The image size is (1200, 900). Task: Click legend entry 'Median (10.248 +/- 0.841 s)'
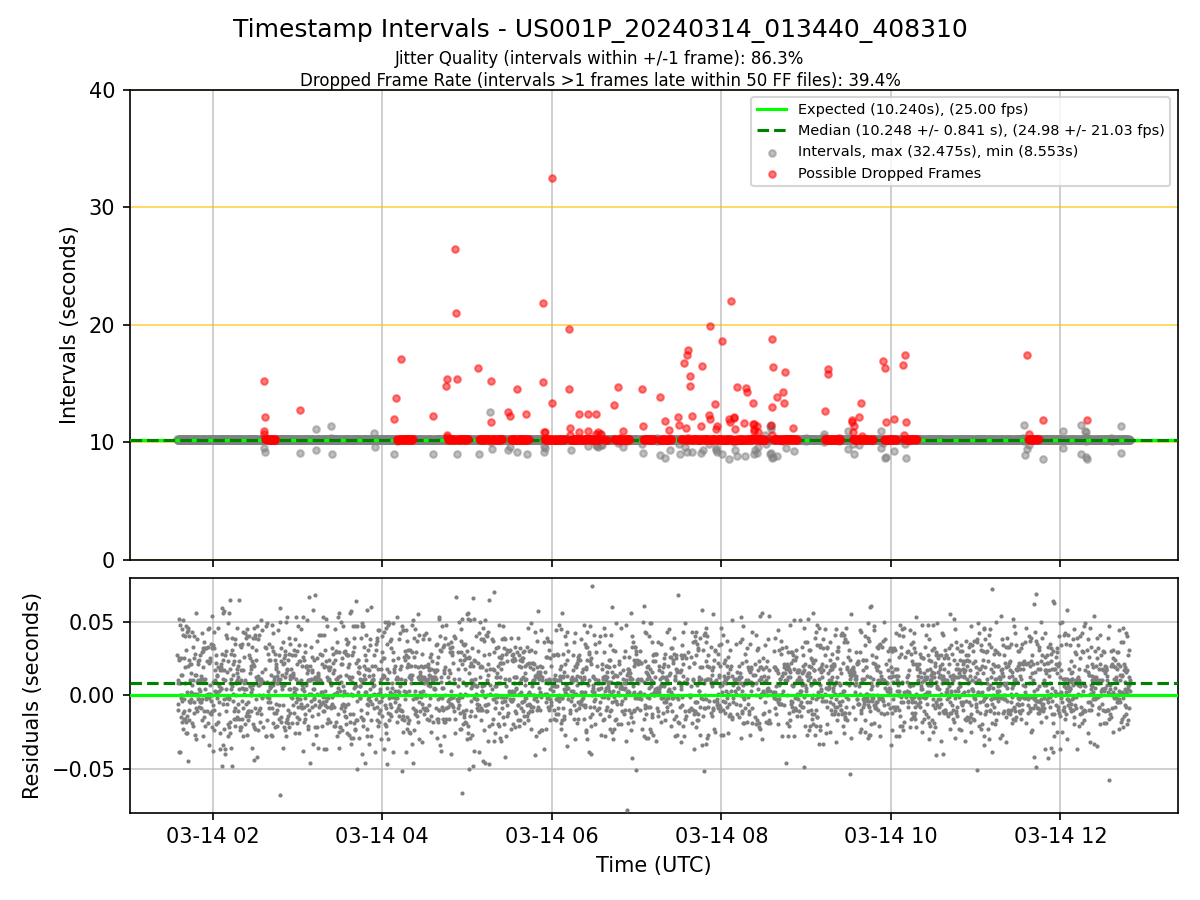click(981, 130)
